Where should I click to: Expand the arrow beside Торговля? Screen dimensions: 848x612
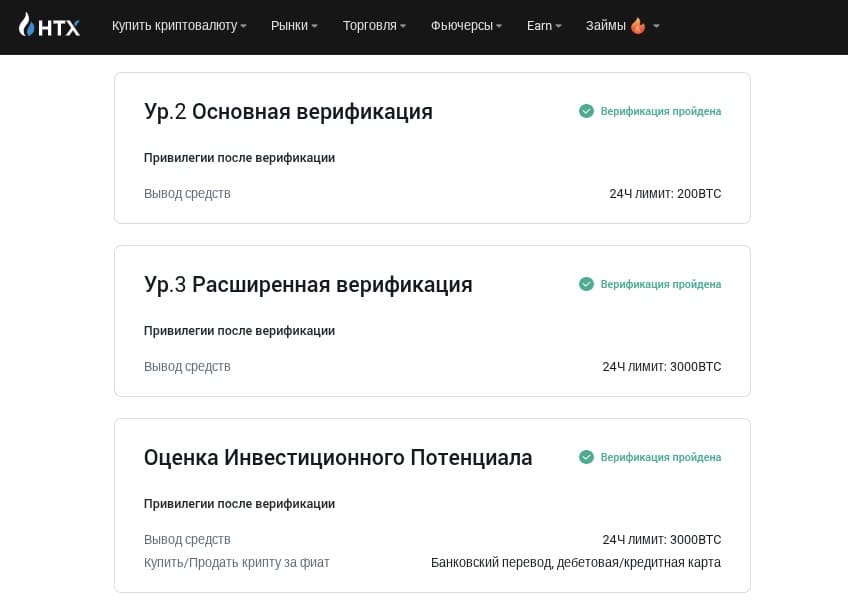[x=403, y=26]
